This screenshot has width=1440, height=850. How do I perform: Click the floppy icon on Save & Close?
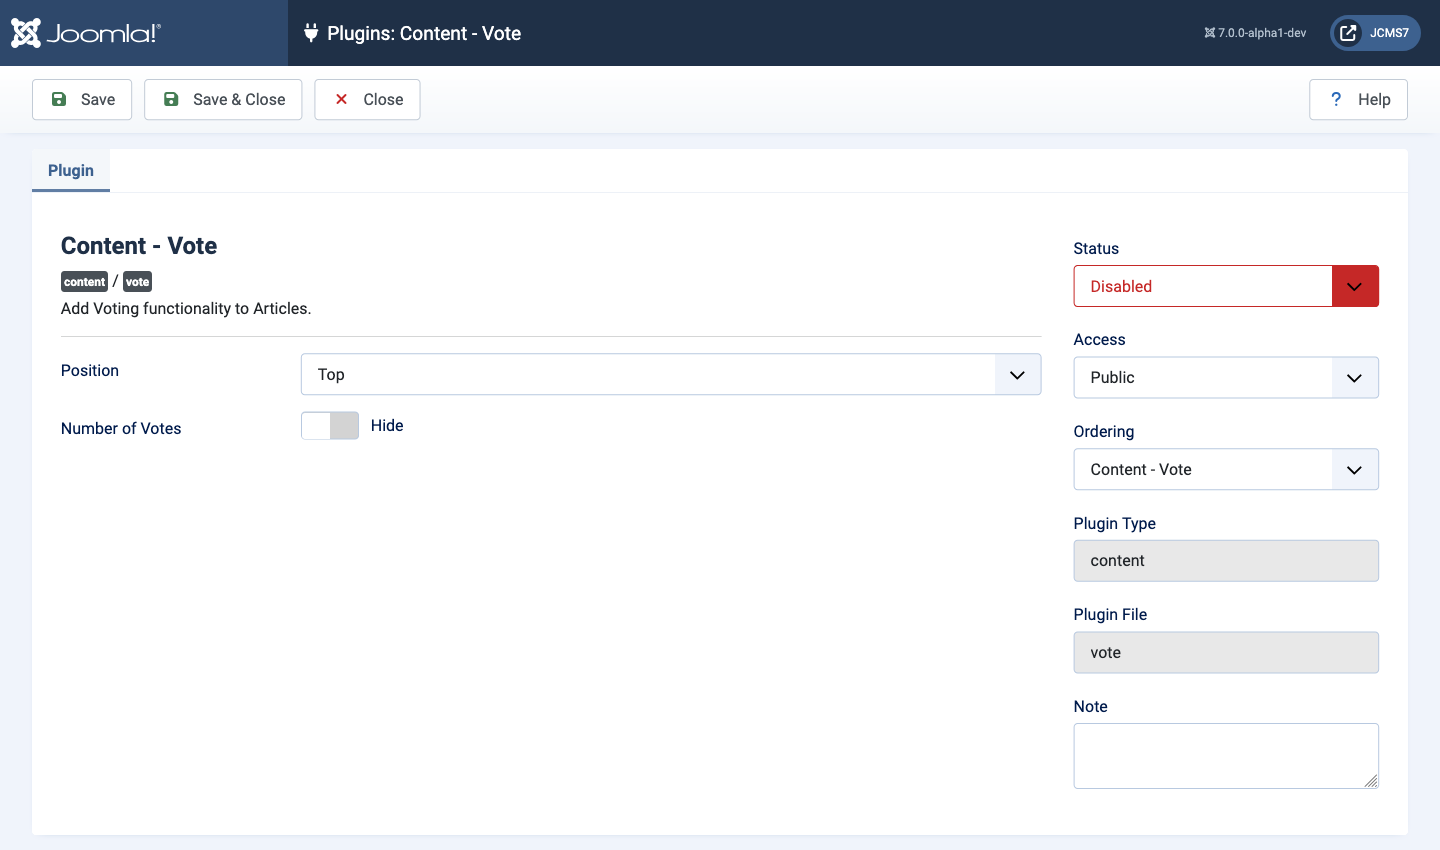tap(171, 99)
